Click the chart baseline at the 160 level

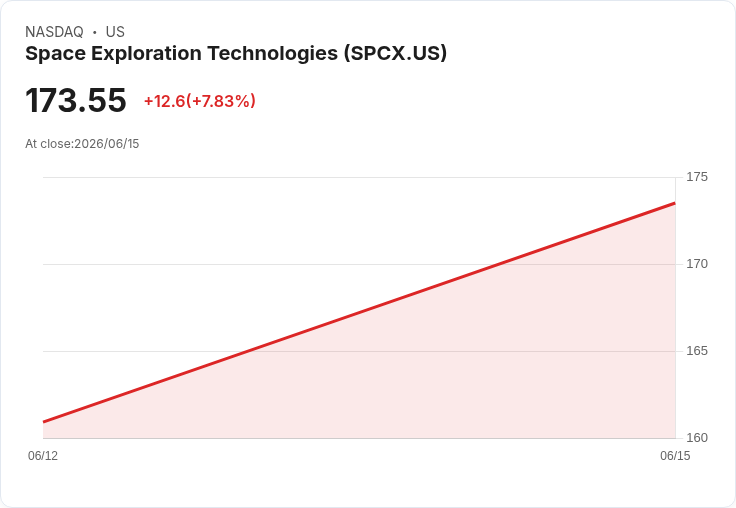[359, 438]
